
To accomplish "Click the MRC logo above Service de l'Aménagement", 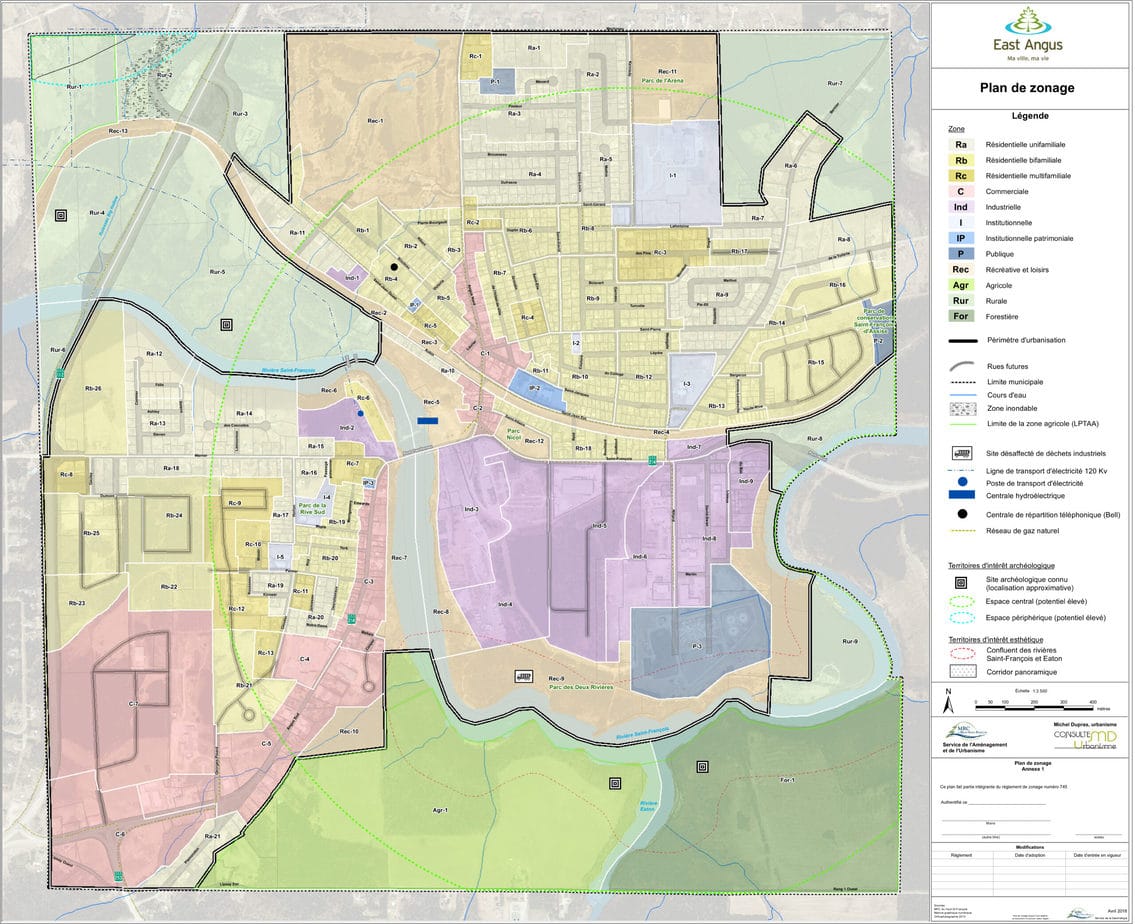I will [962, 732].
